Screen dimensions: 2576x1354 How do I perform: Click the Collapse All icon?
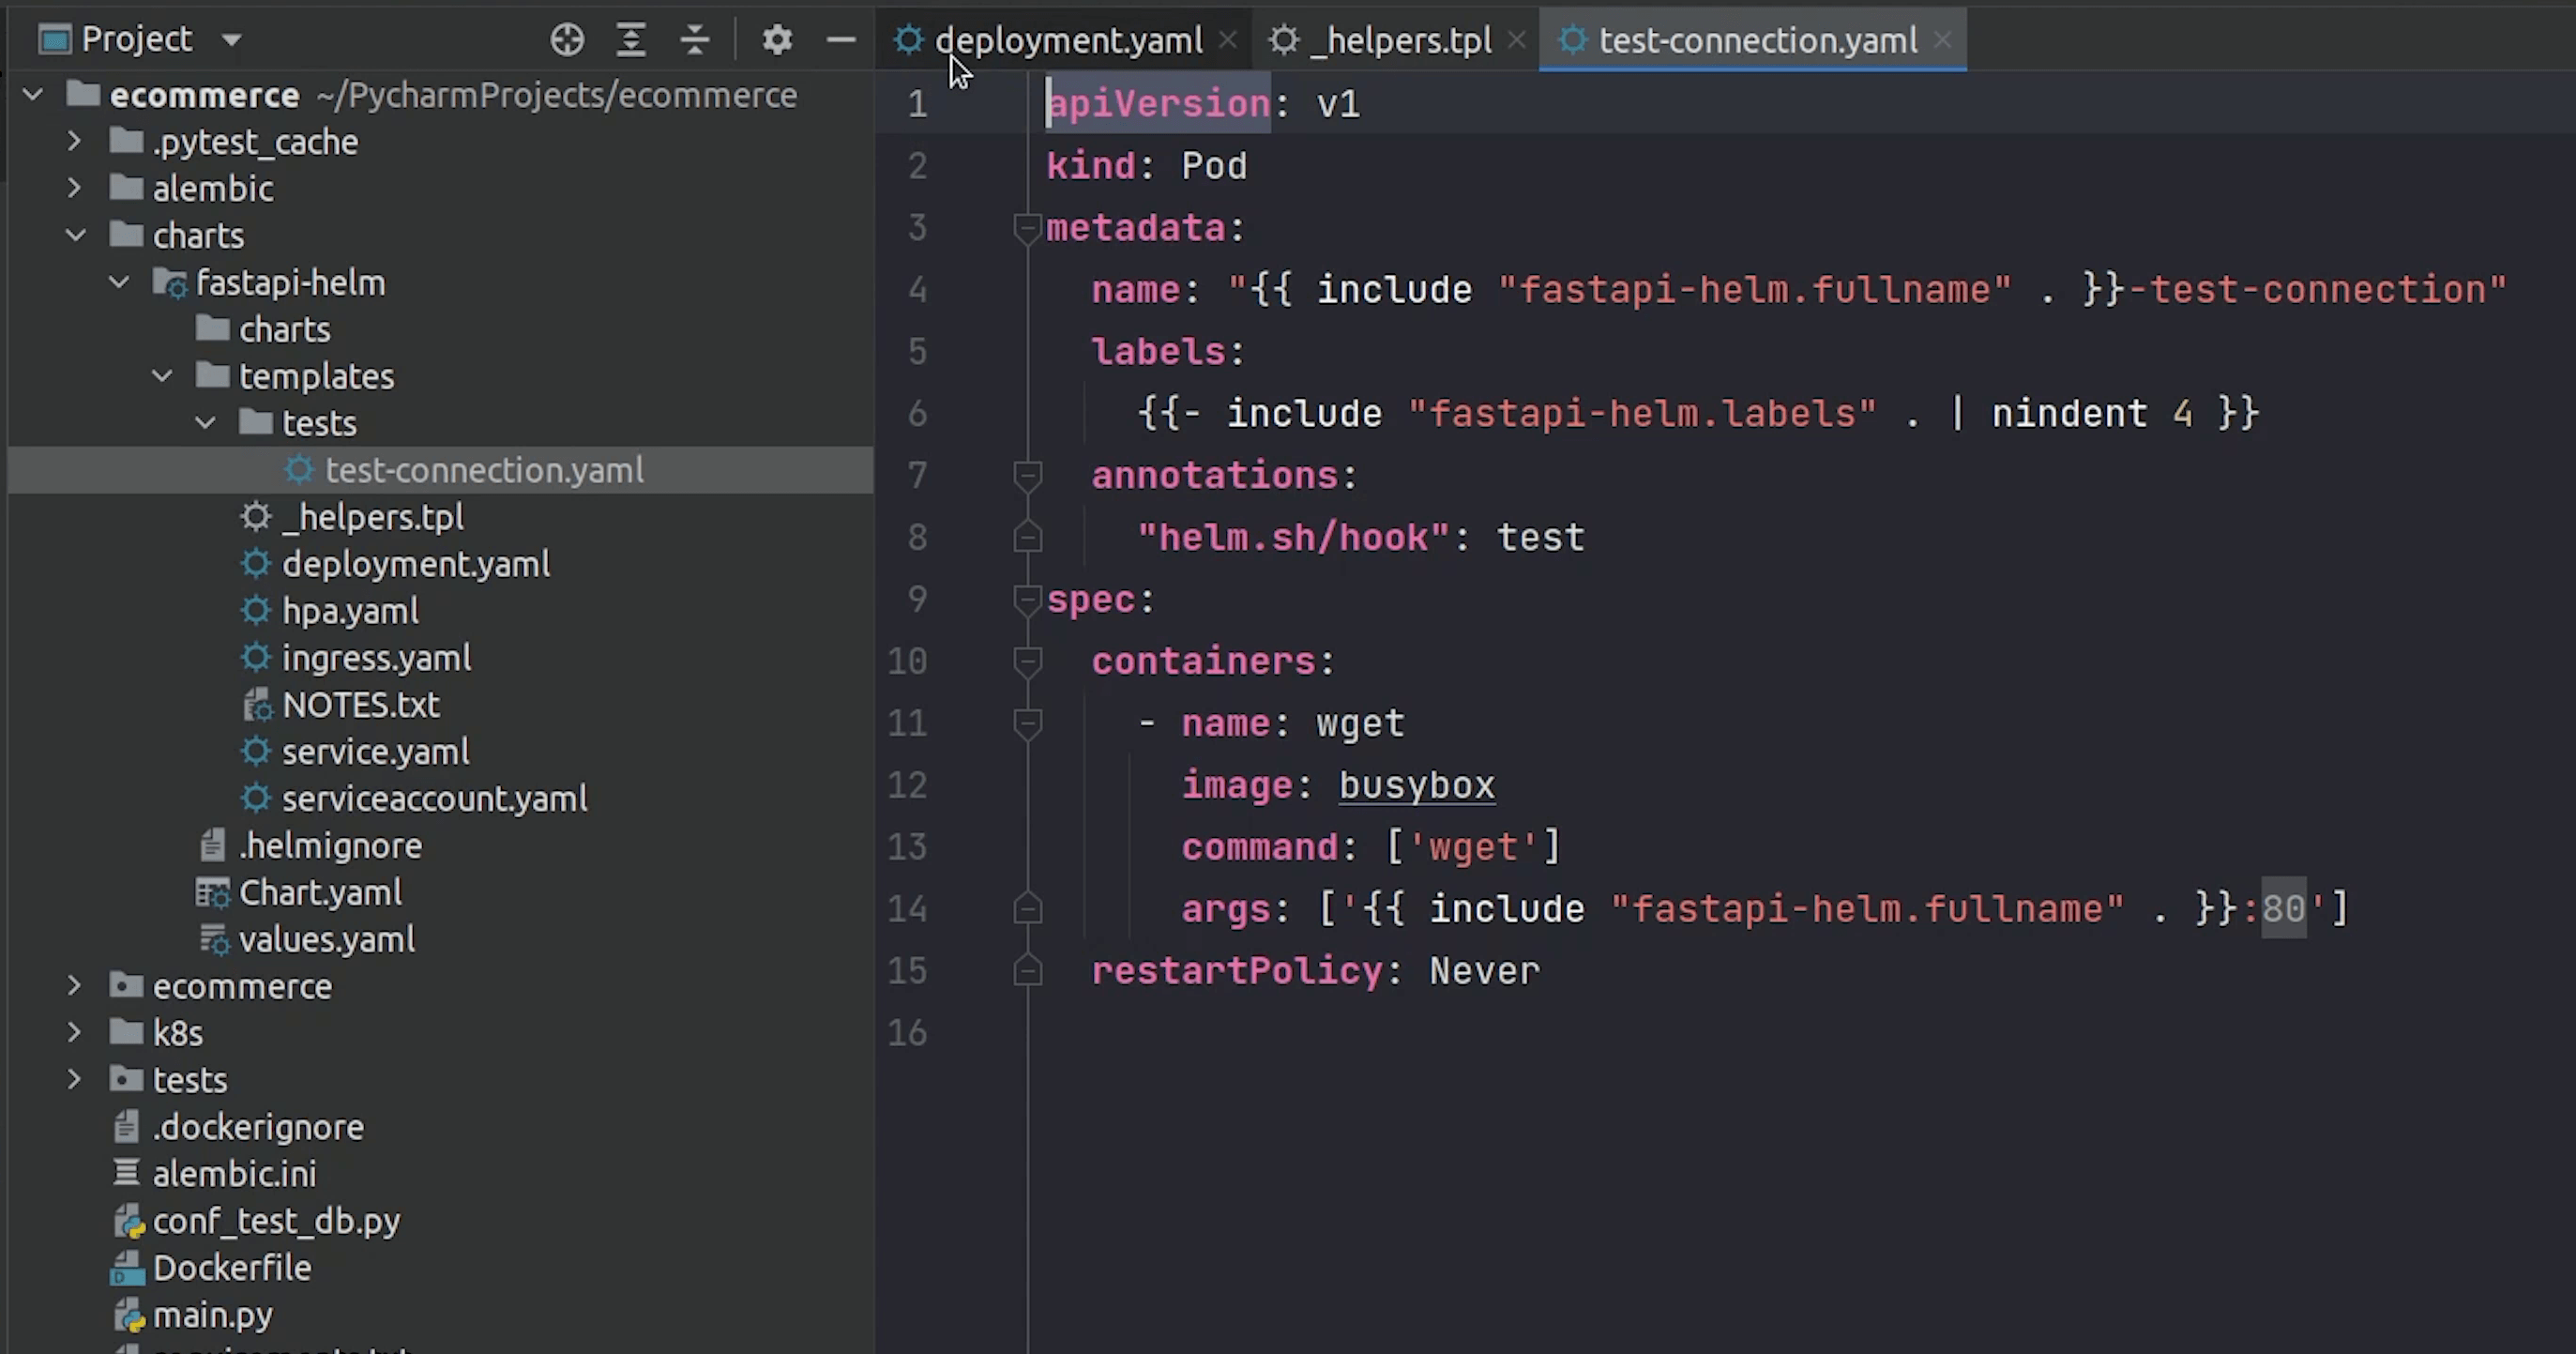pyautogui.click(x=694, y=40)
